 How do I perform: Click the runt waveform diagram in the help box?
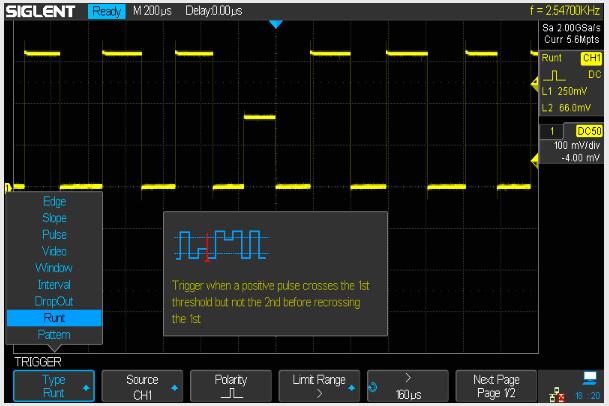[217, 244]
